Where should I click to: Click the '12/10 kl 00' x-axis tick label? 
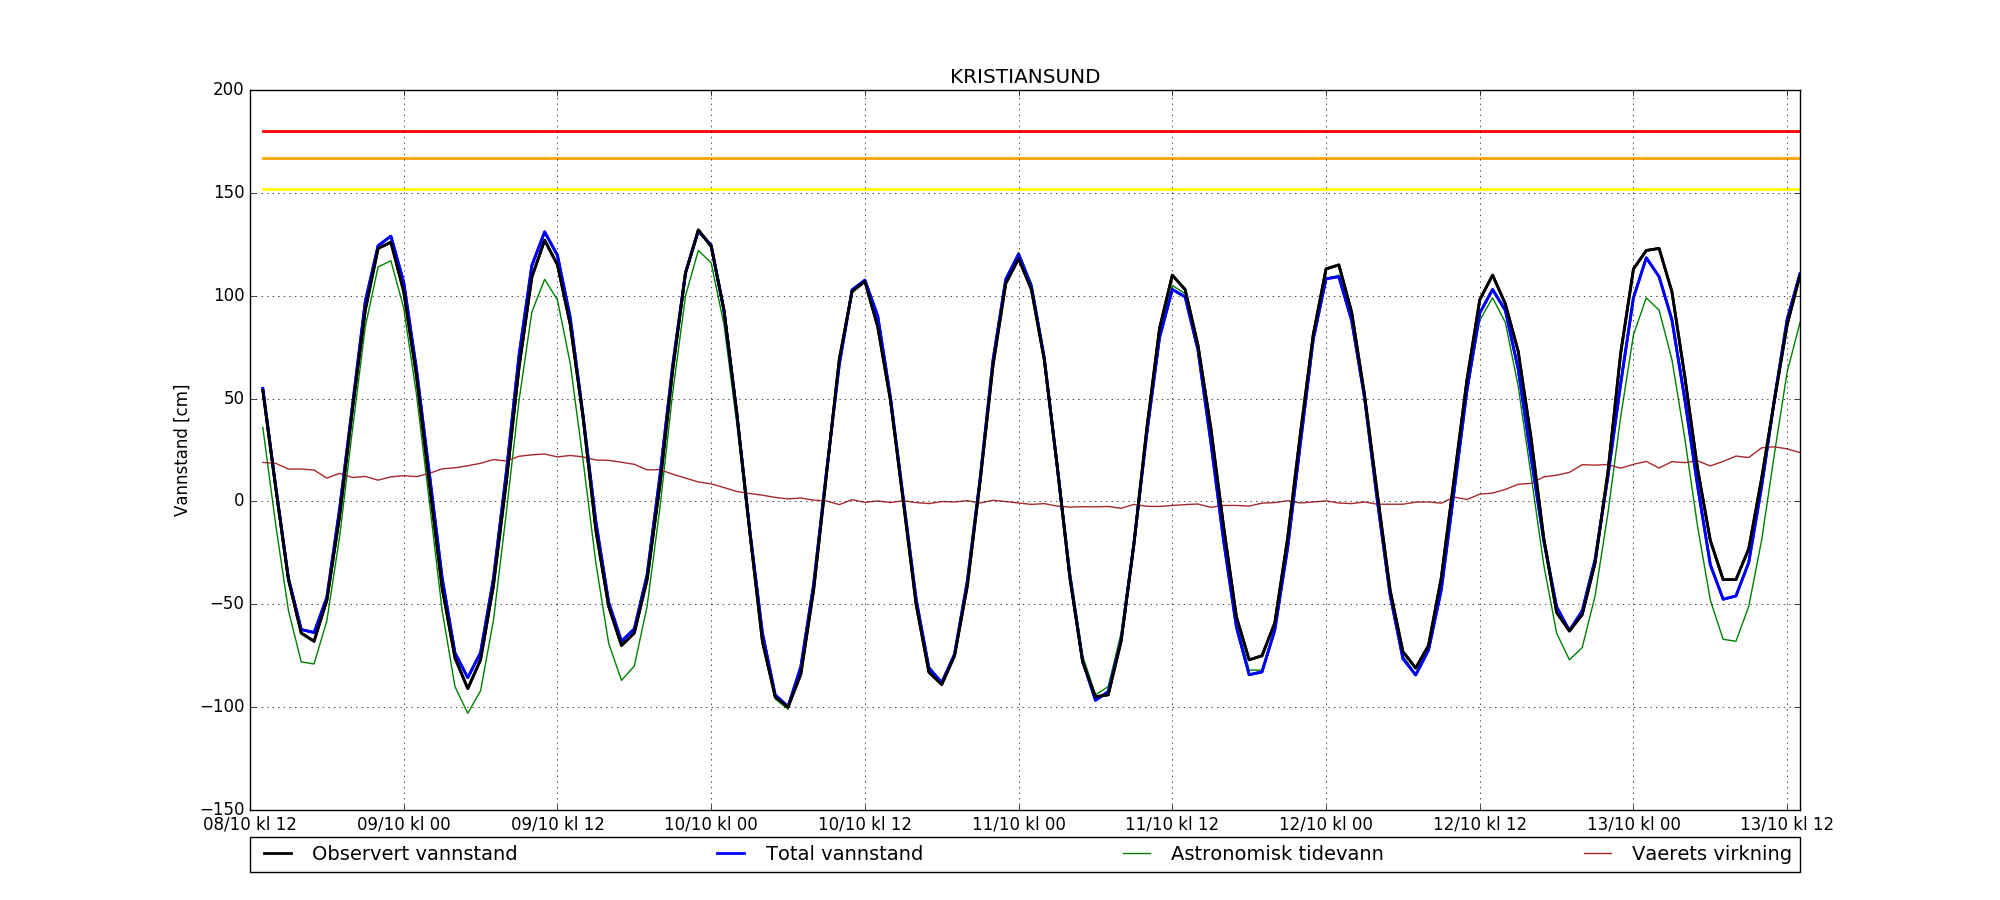1326,825
